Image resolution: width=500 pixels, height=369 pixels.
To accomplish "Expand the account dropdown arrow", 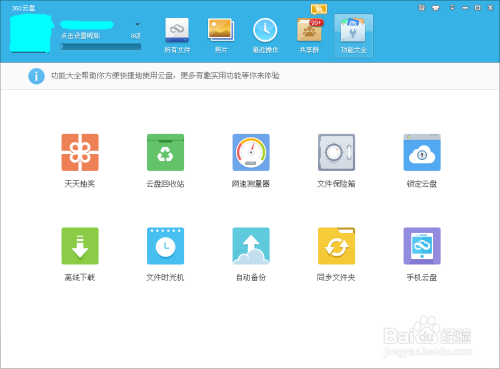I will coord(137,24).
